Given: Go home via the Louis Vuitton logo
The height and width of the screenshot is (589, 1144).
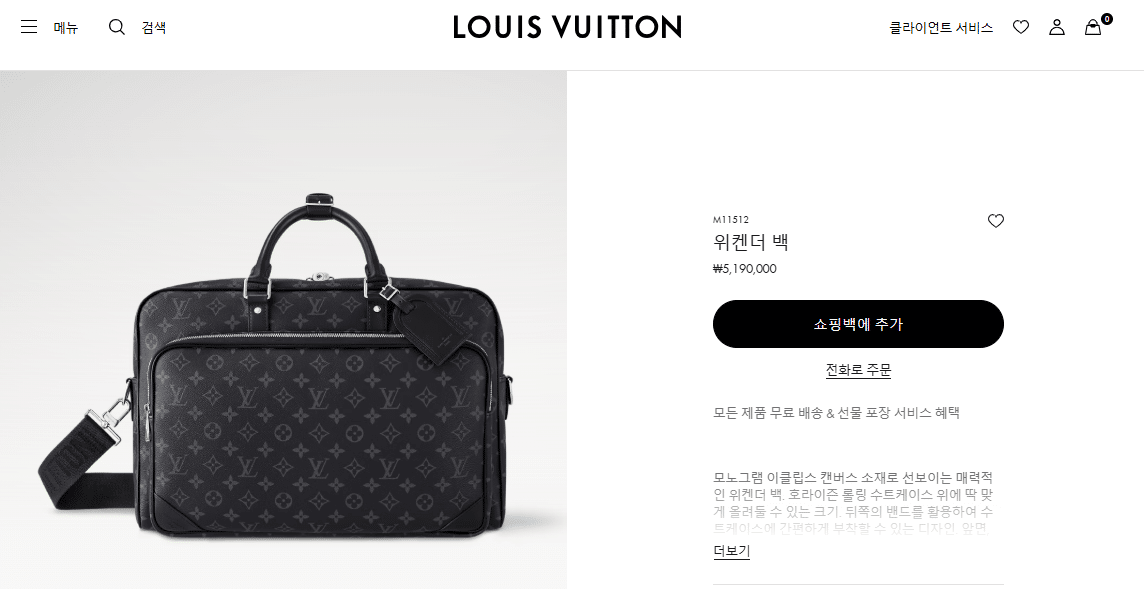Looking at the screenshot, I should (x=567, y=27).
